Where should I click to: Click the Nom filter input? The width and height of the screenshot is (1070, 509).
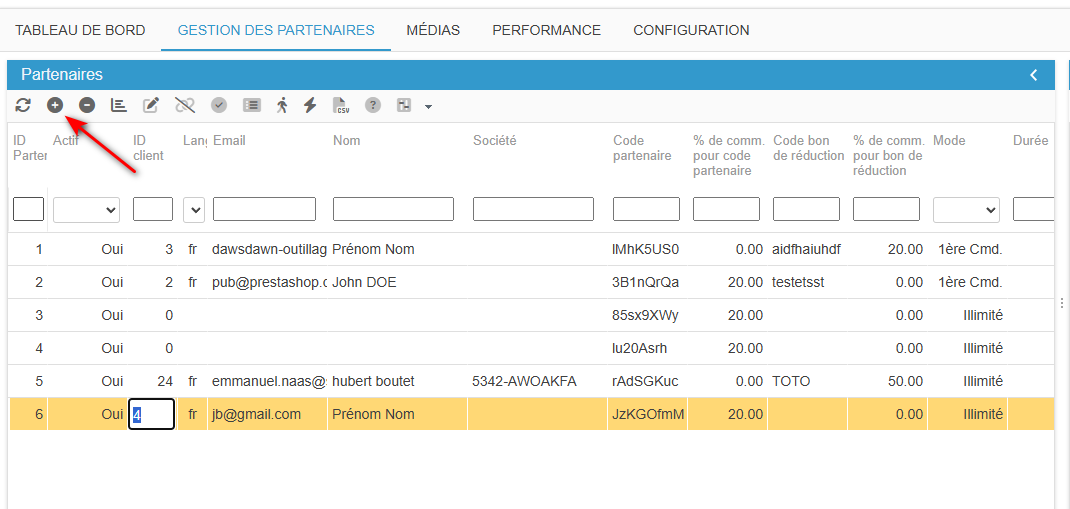[393, 209]
